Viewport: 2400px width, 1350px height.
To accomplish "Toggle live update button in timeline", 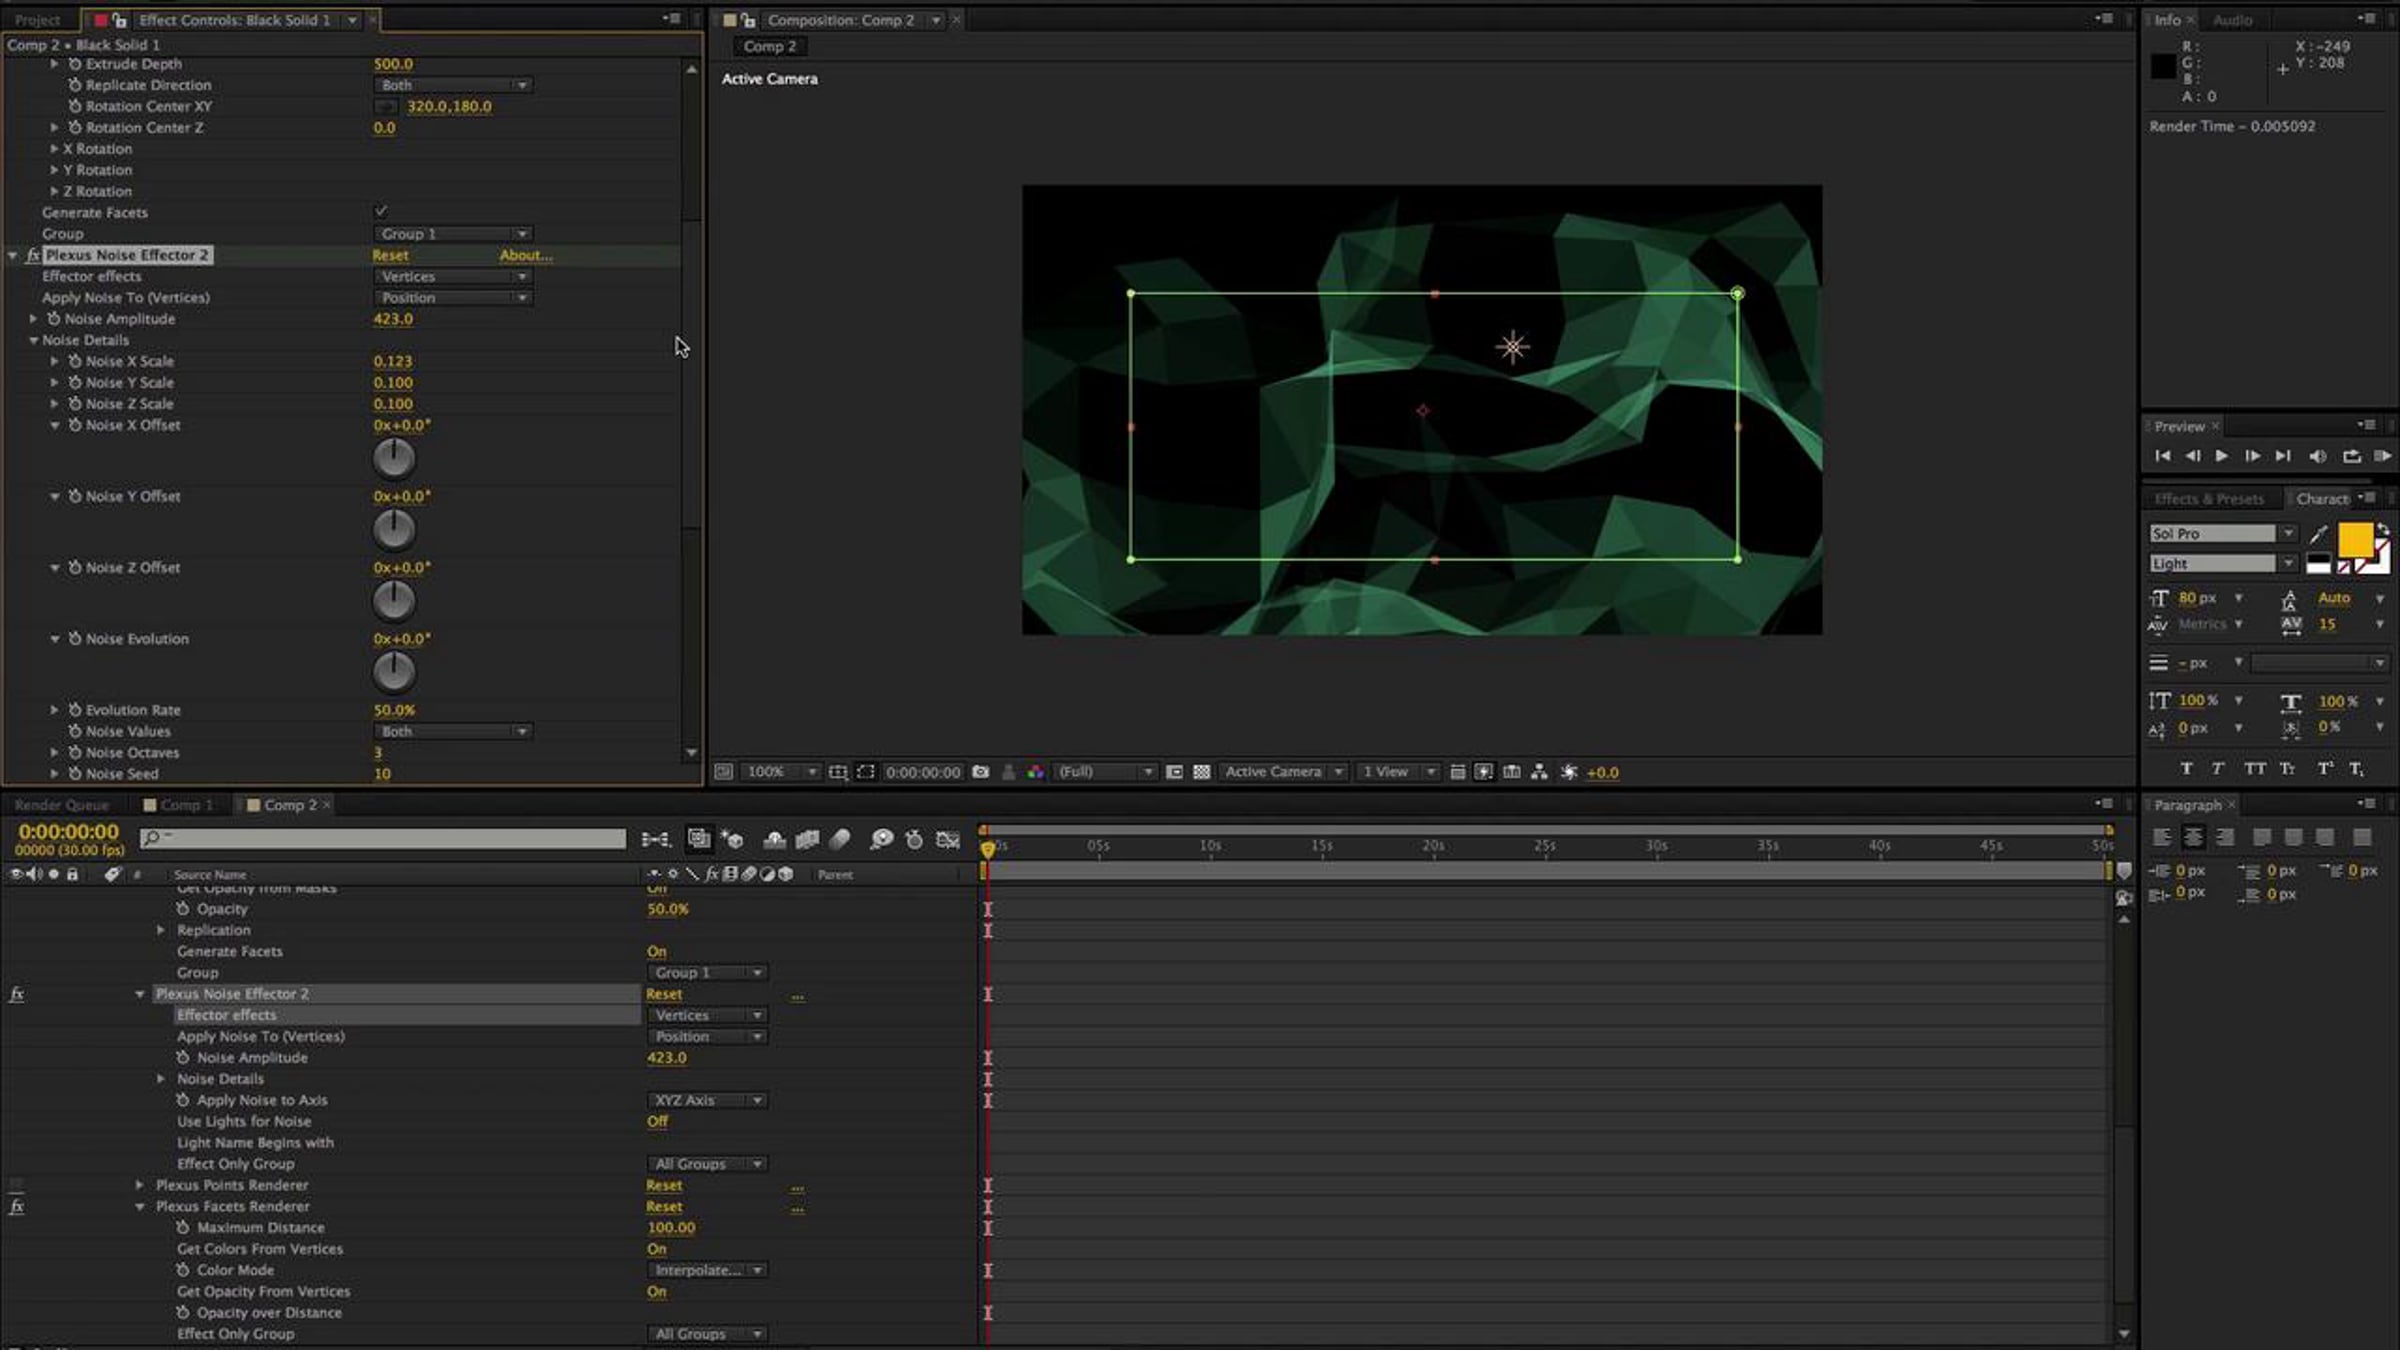I will (699, 839).
